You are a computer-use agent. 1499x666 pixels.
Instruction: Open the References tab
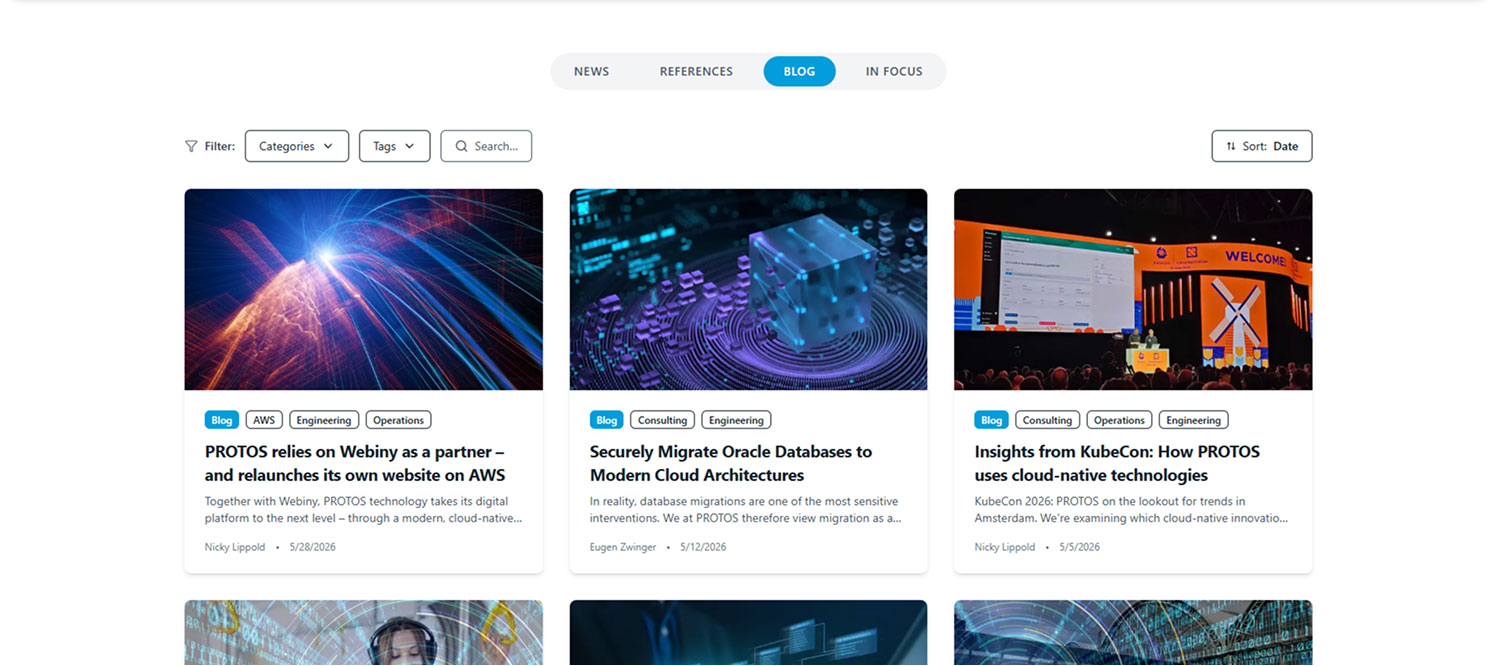tap(696, 71)
